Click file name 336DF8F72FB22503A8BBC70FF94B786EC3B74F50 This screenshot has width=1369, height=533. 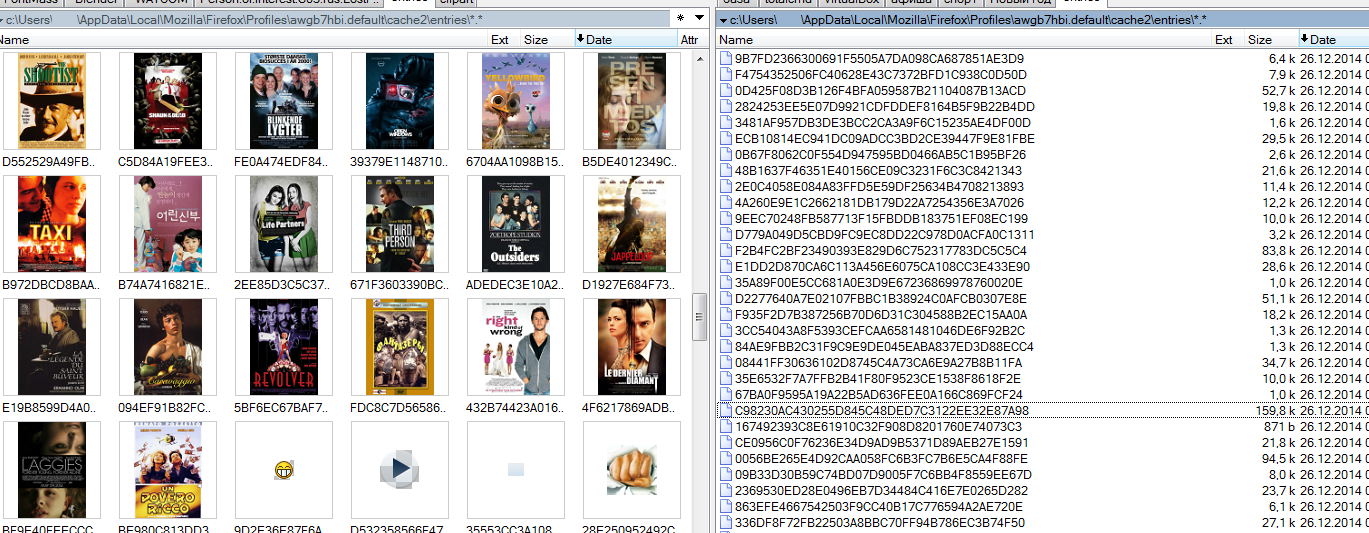[x=880, y=523]
